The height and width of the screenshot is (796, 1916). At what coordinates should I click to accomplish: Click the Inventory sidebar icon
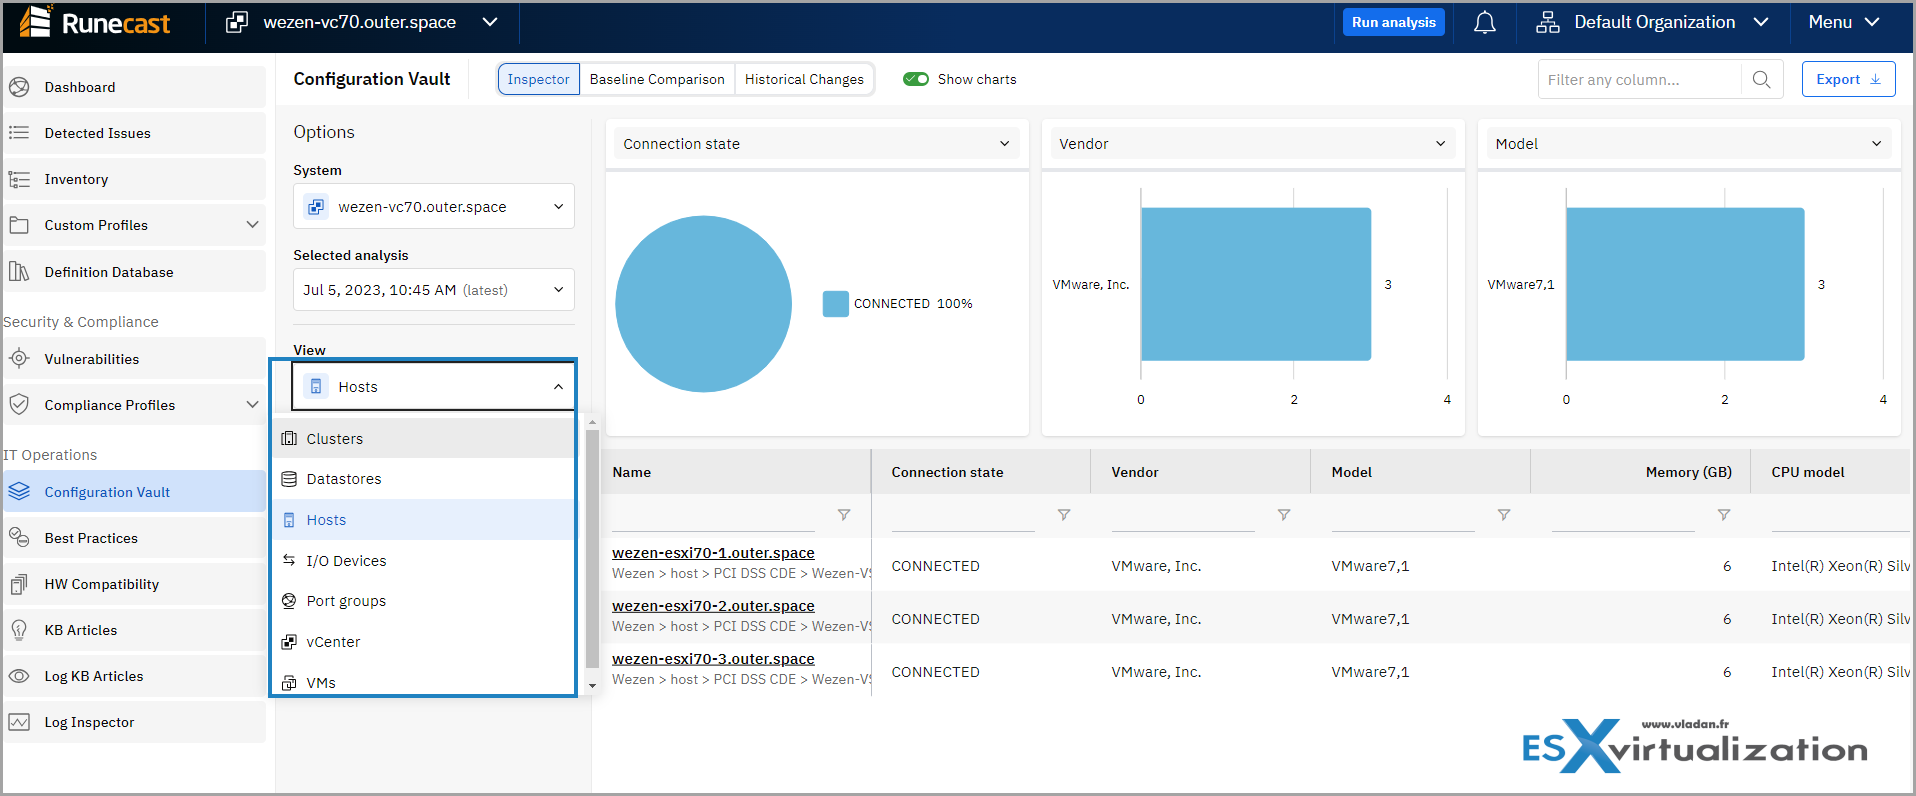(19, 179)
